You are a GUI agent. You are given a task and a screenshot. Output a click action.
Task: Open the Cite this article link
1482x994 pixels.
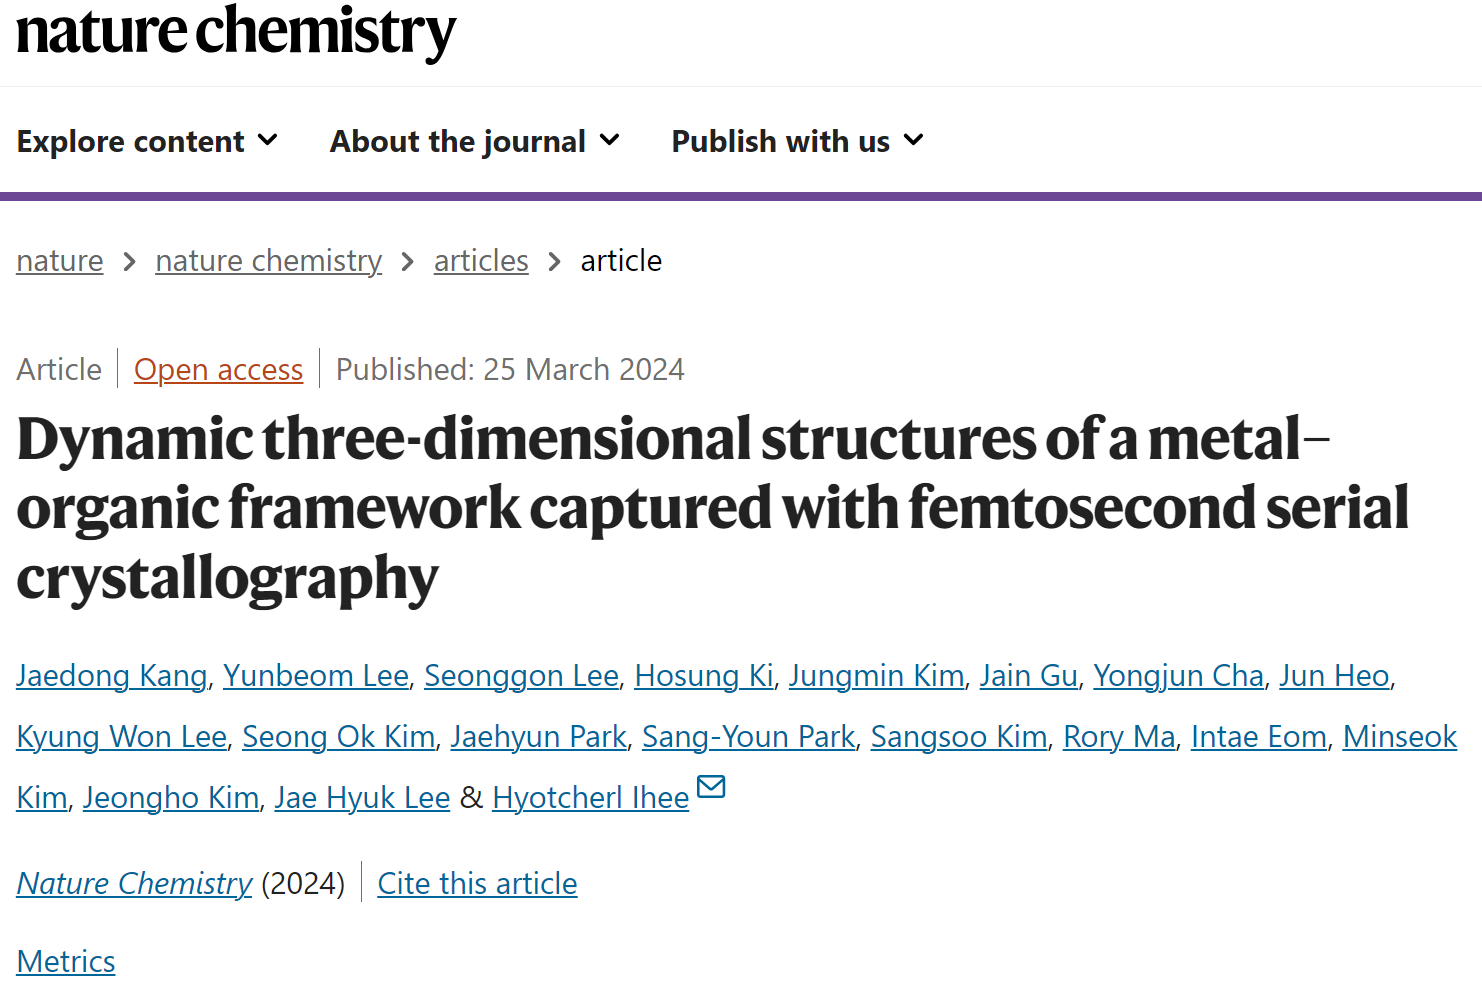[x=477, y=884]
